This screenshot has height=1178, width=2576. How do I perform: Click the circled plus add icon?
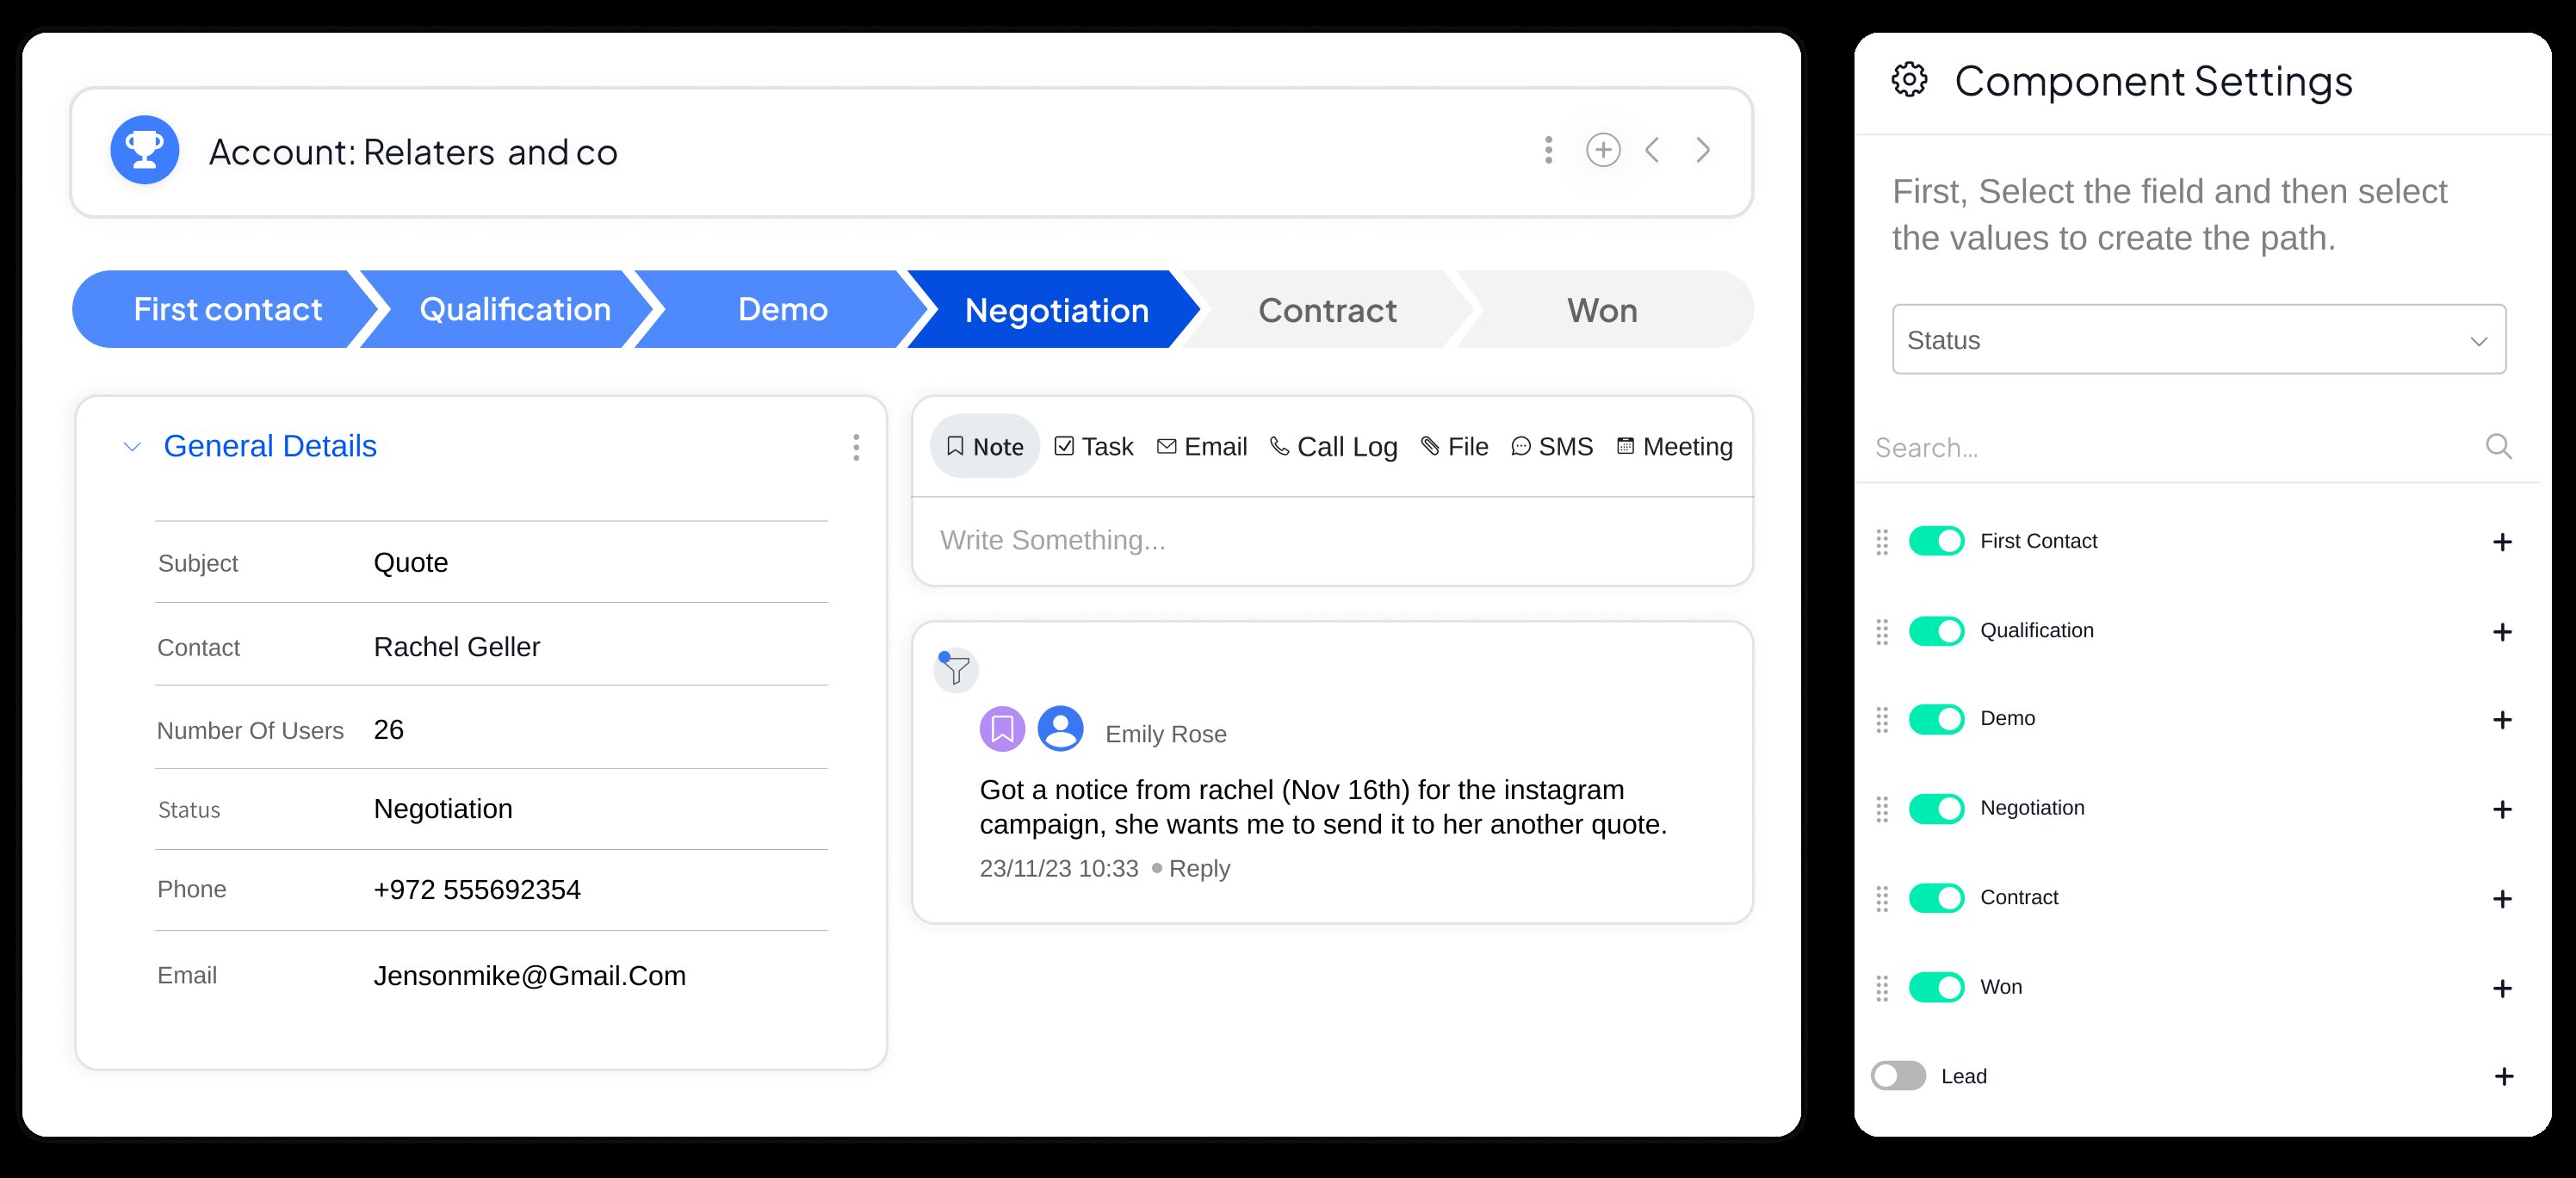pyautogui.click(x=1602, y=150)
